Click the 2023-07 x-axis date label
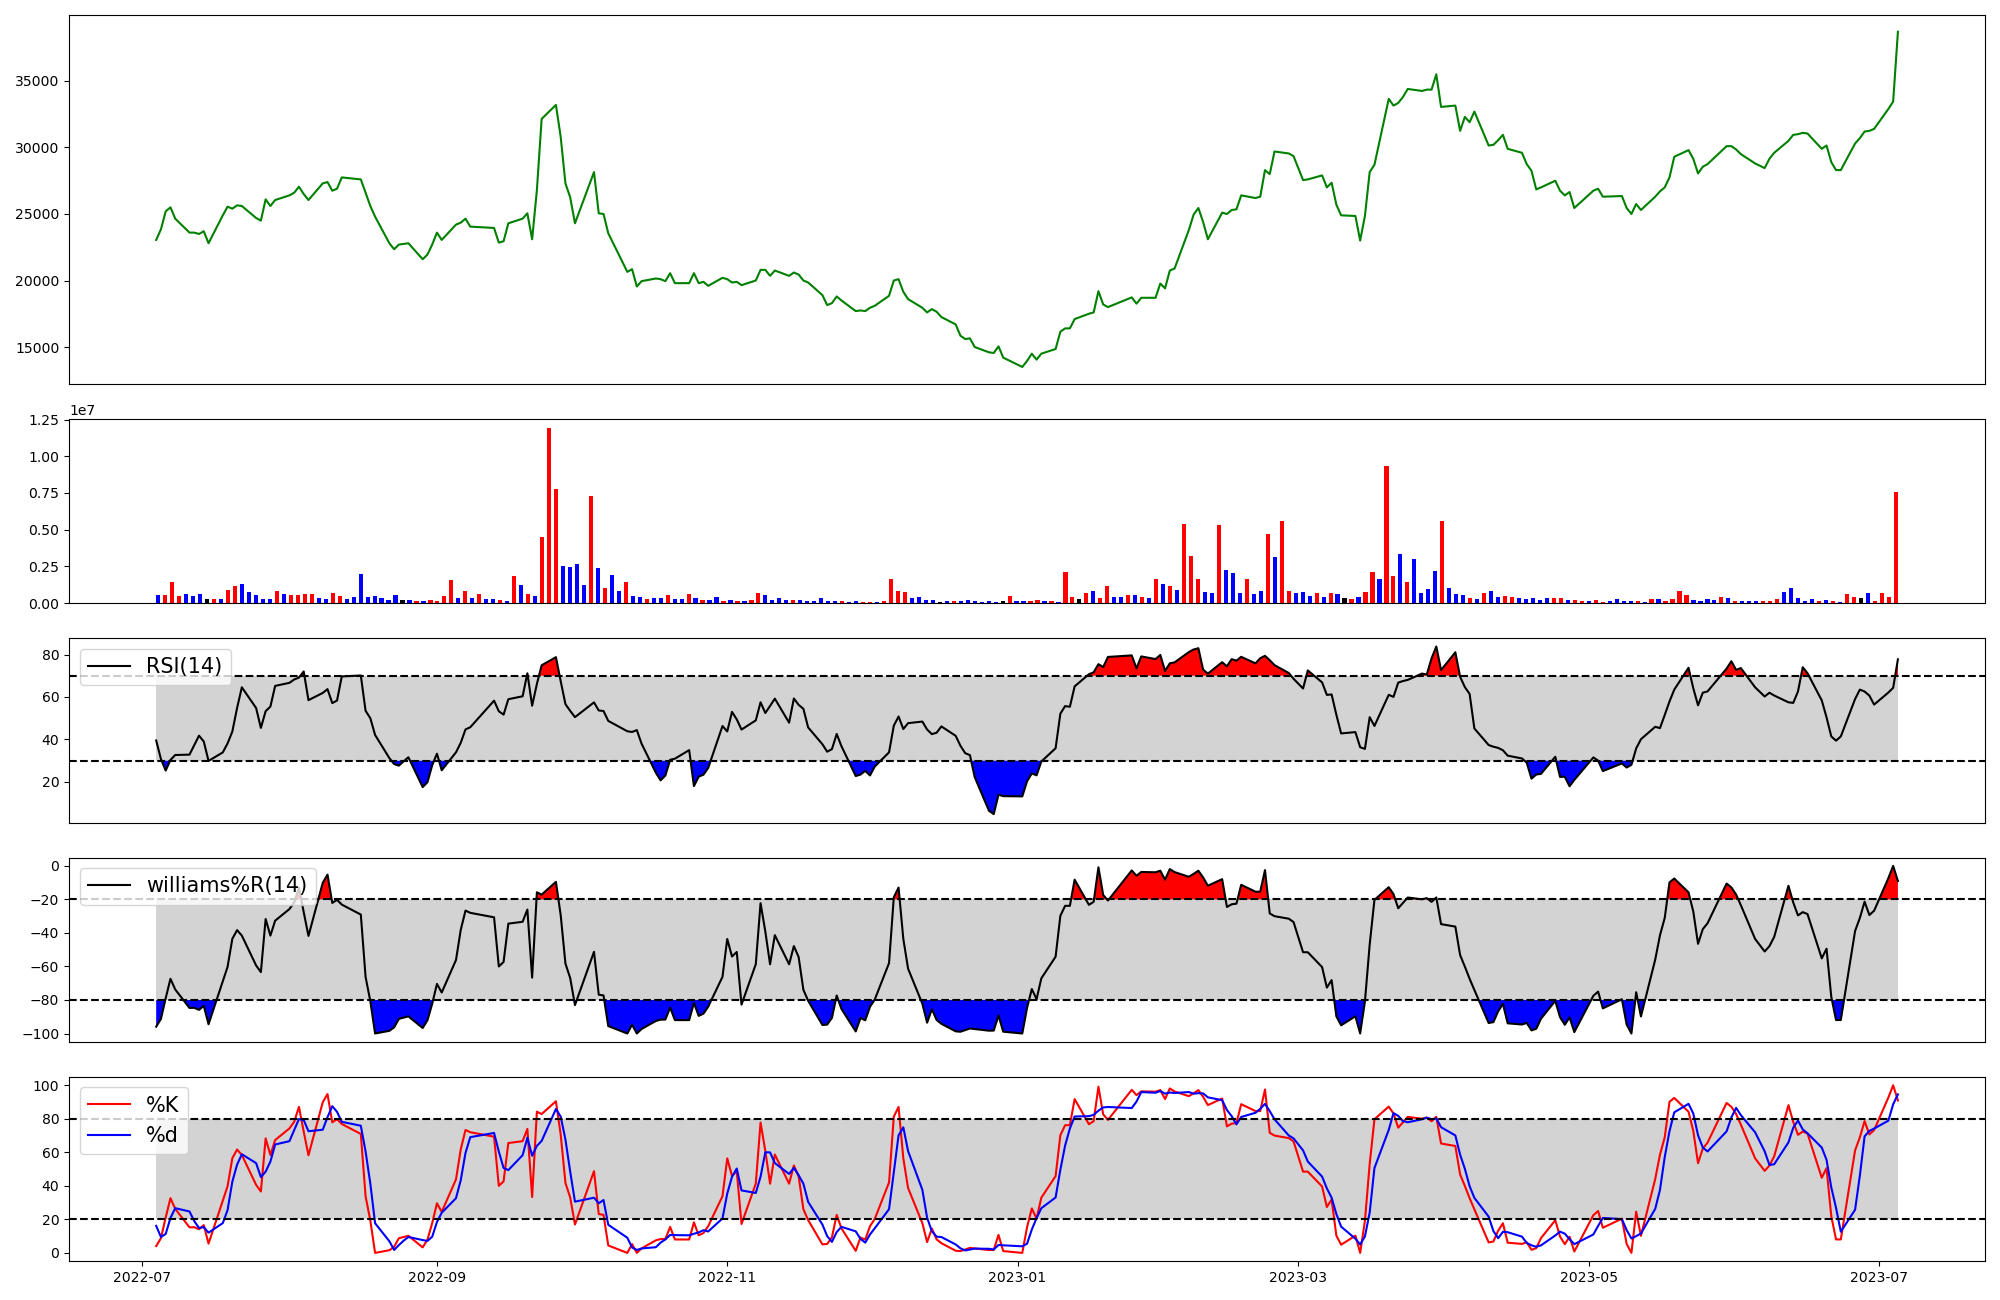This screenshot has width=2000, height=1300. 1879,1277
